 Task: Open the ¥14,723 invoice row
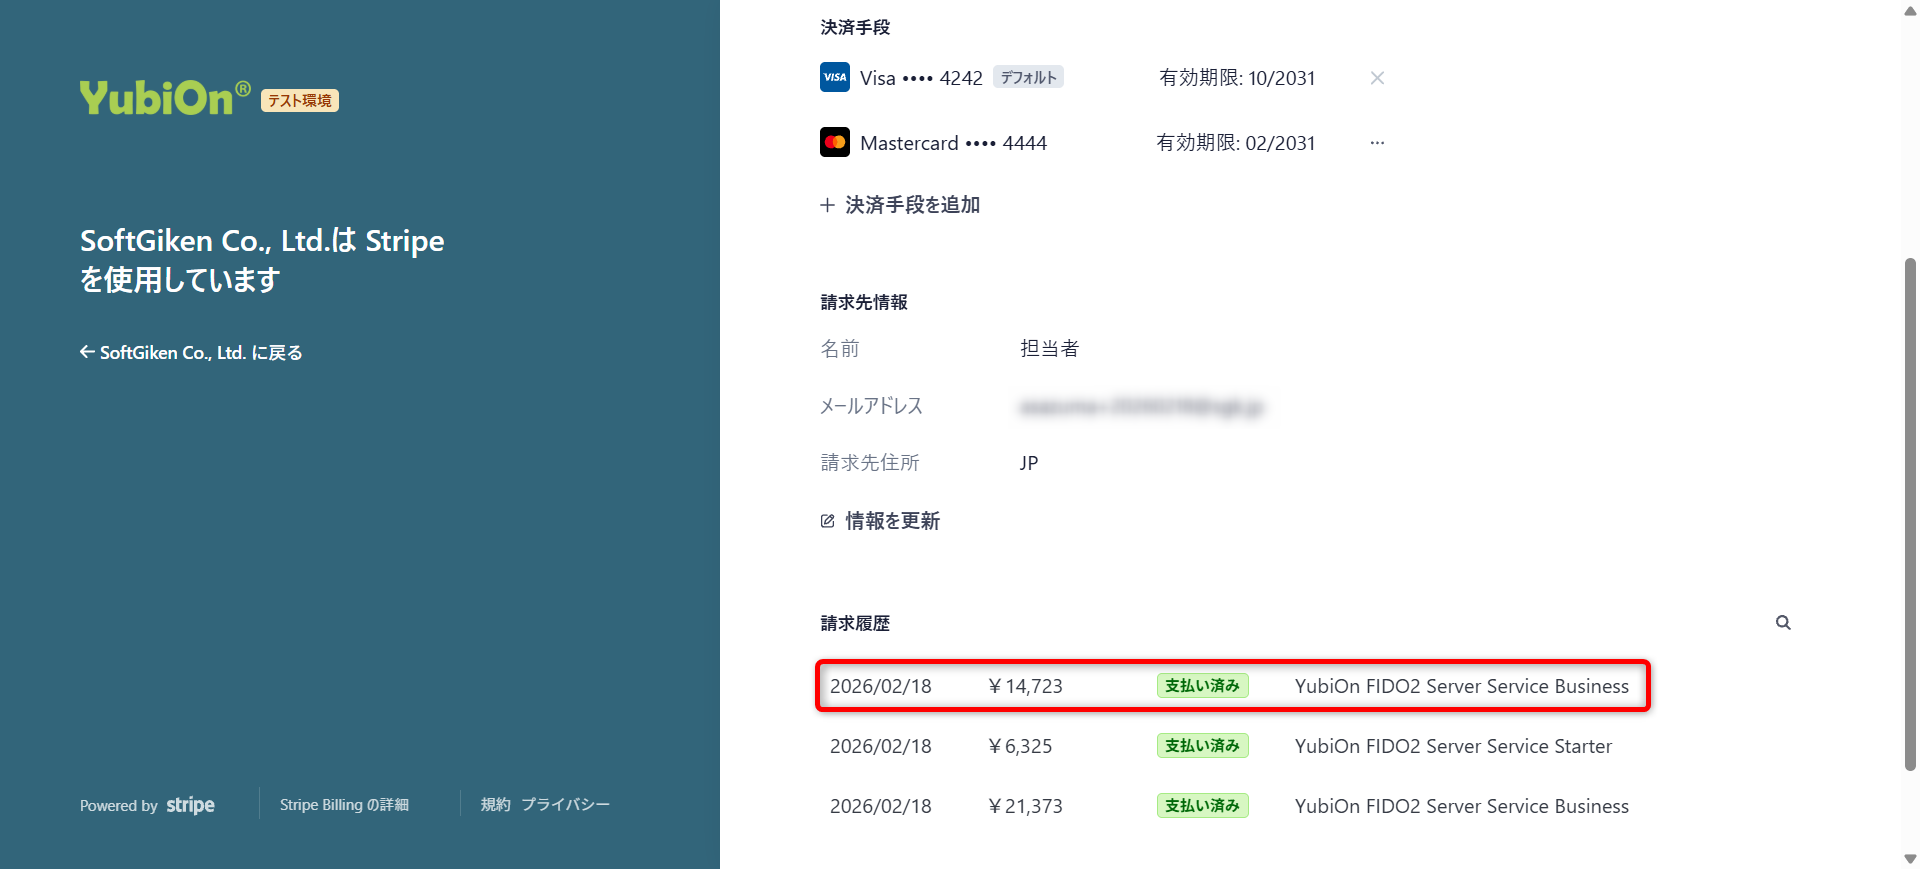[1233, 686]
